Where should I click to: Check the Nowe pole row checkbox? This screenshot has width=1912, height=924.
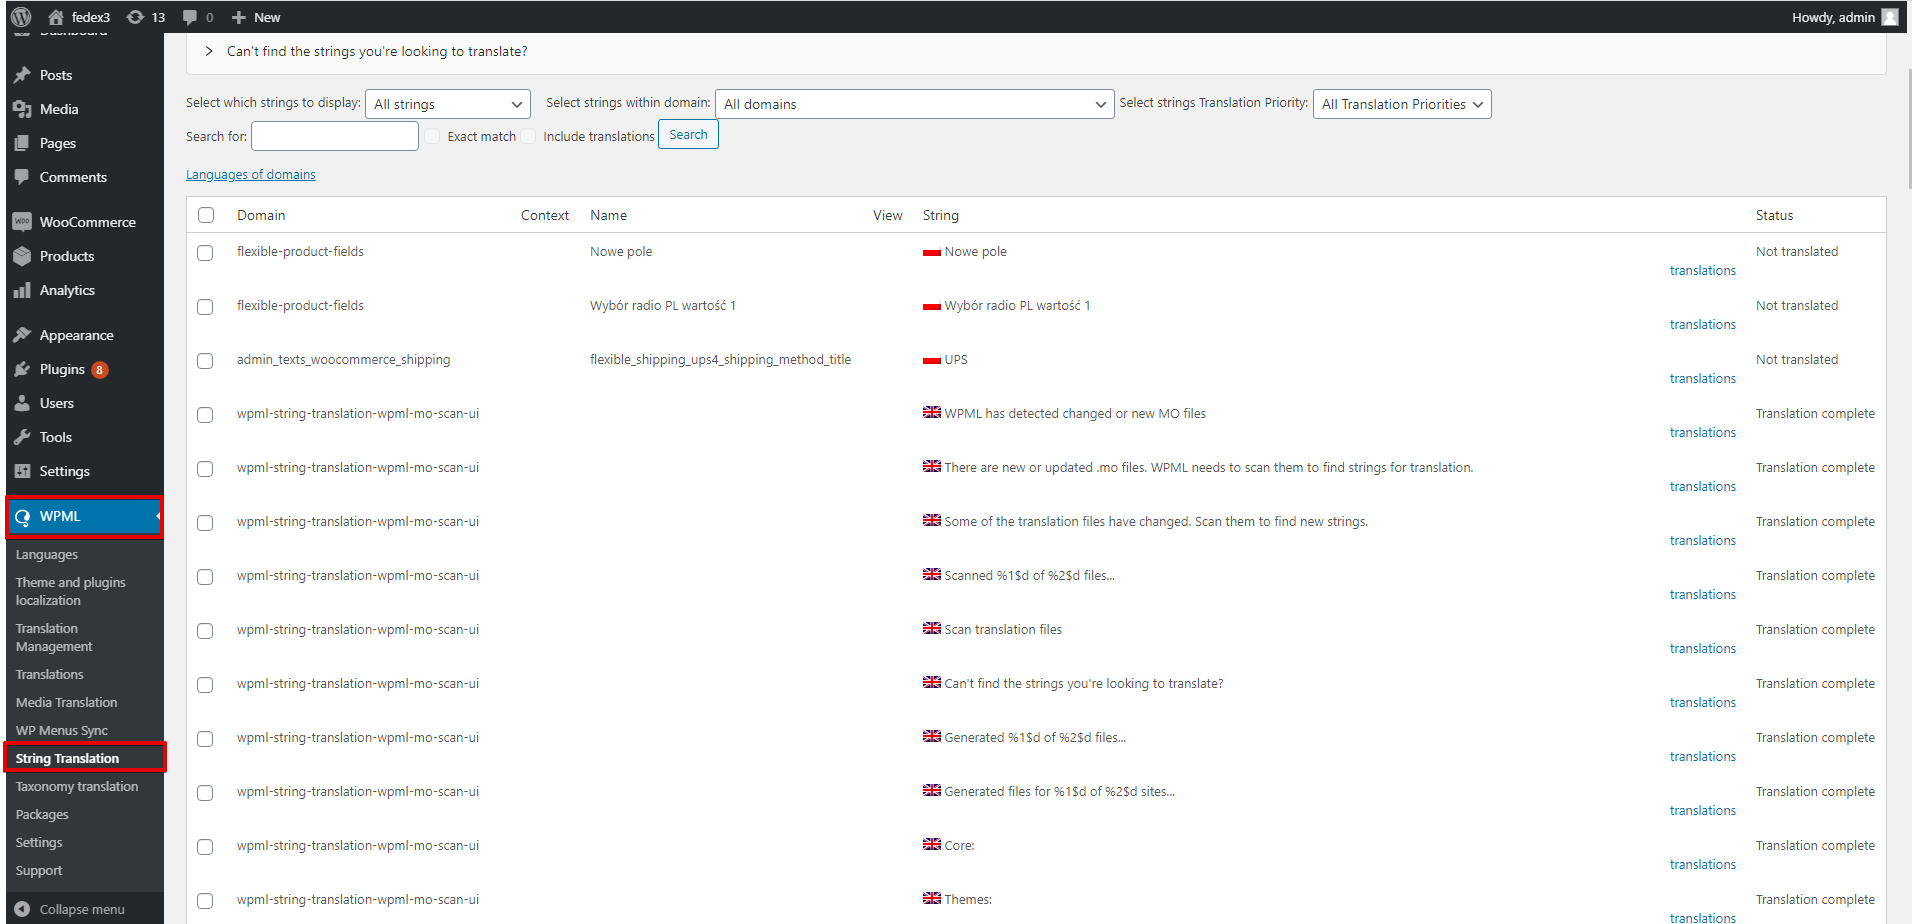(x=205, y=253)
